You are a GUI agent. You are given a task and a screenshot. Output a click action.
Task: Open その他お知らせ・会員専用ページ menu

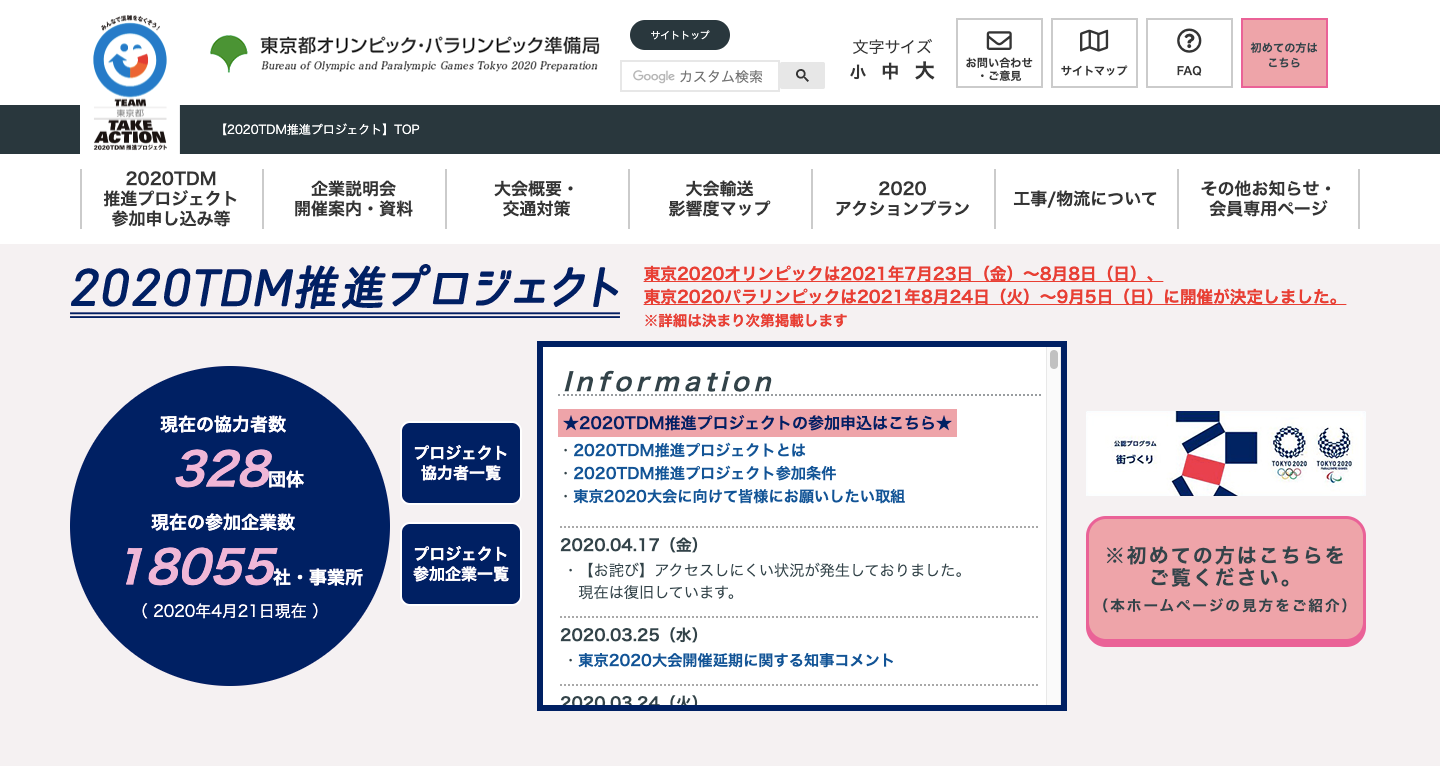point(1268,199)
